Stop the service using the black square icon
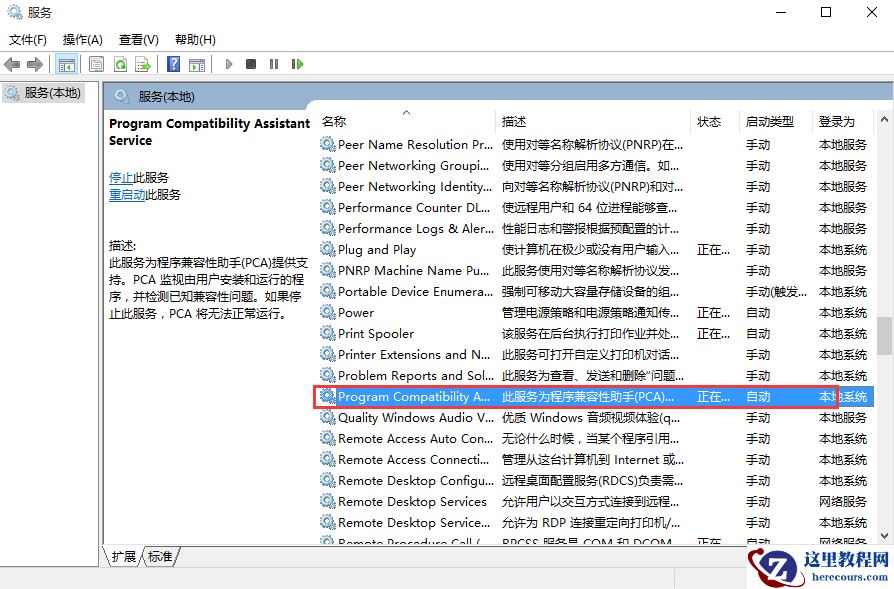 pos(252,64)
